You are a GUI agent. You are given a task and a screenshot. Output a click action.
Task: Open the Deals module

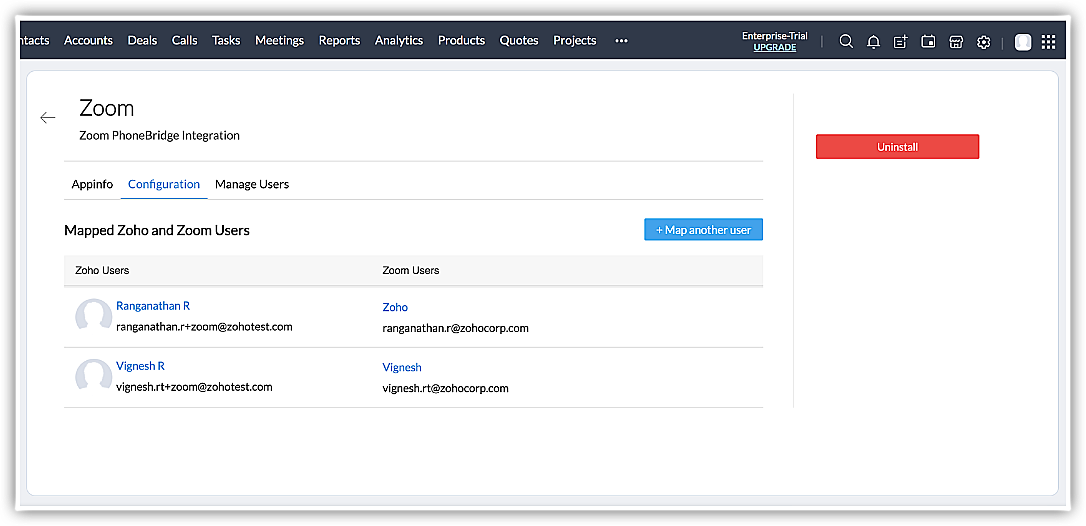(x=142, y=40)
